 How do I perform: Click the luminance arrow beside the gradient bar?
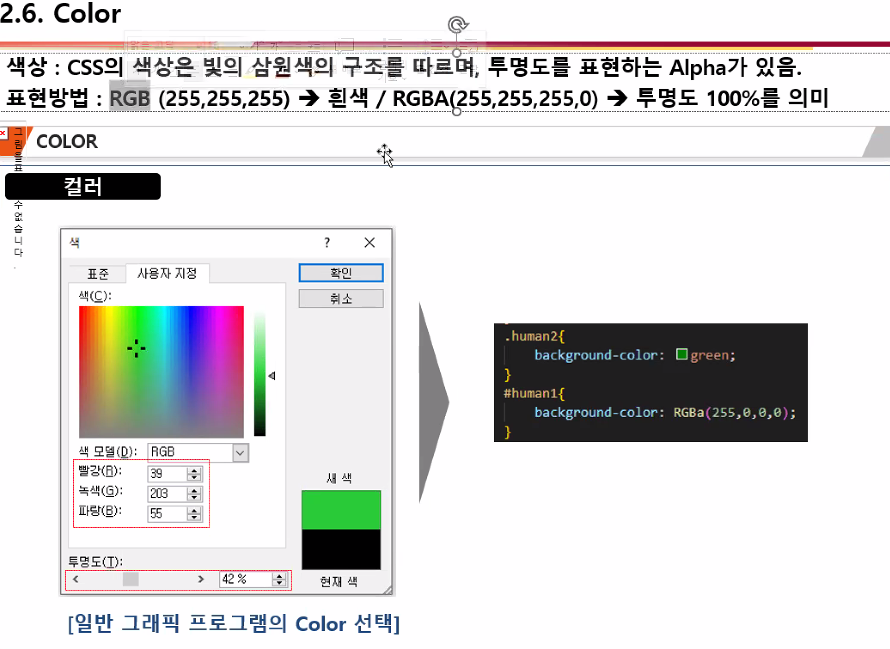(x=272, y=374)
